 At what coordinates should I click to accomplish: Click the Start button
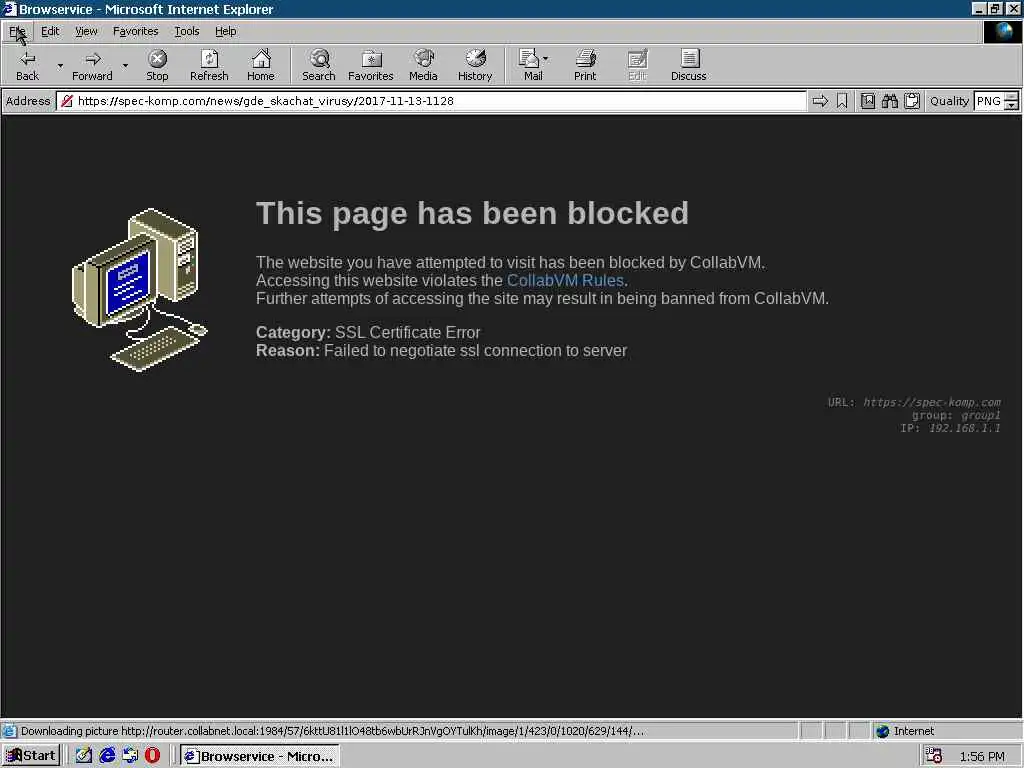pos(31,756)
